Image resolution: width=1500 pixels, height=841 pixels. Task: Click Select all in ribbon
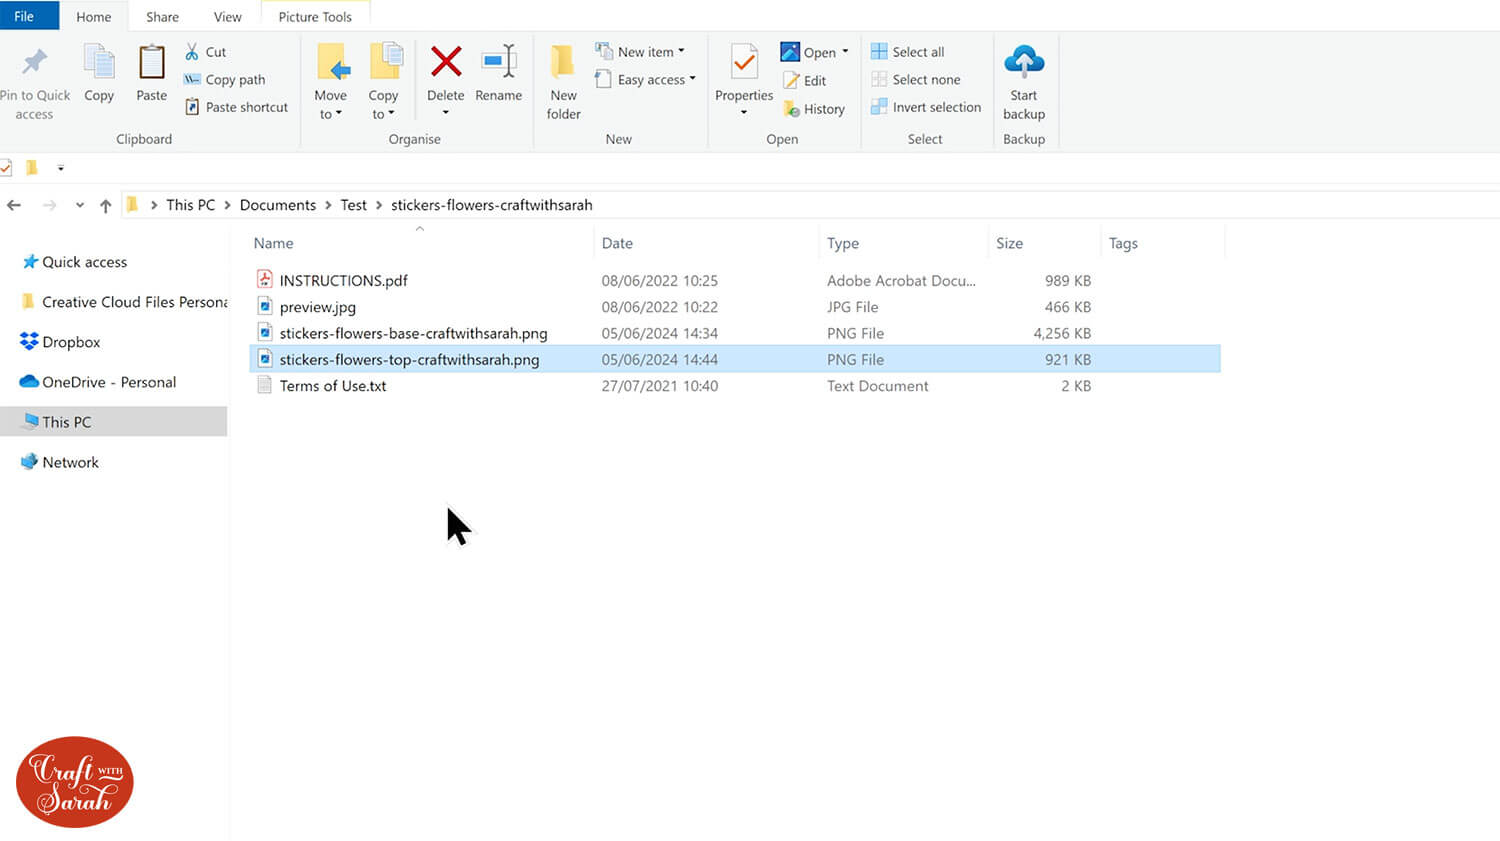[x=916, y=52]
